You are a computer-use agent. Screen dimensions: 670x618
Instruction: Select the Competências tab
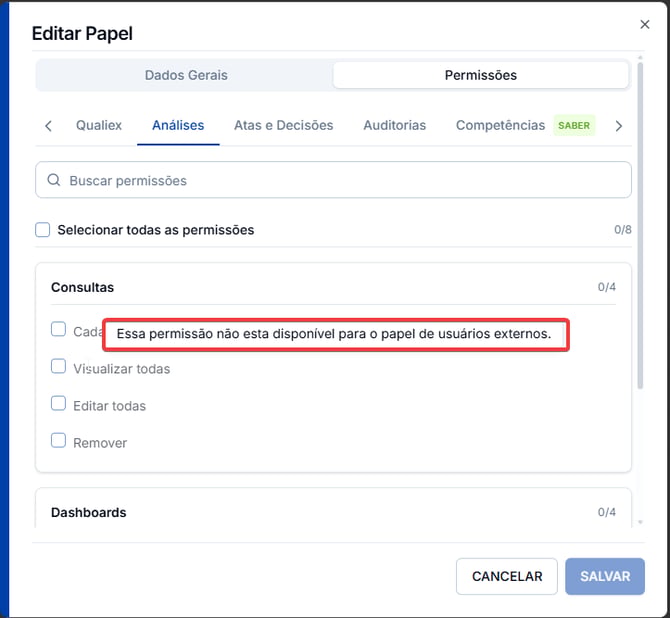(x=500, y=125)
